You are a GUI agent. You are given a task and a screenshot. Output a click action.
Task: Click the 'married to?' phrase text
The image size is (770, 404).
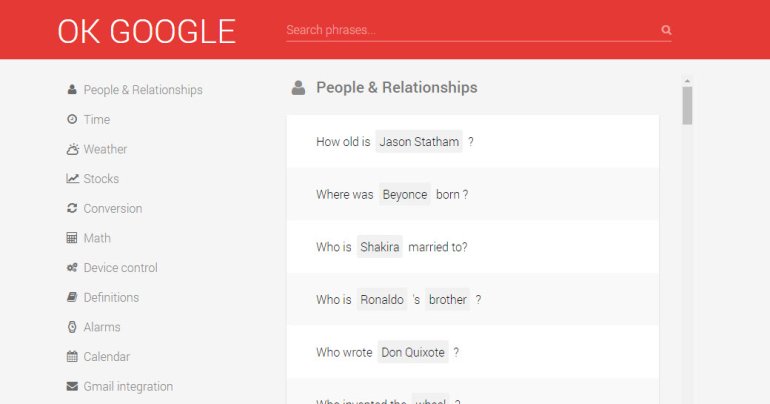pos(438,247)
